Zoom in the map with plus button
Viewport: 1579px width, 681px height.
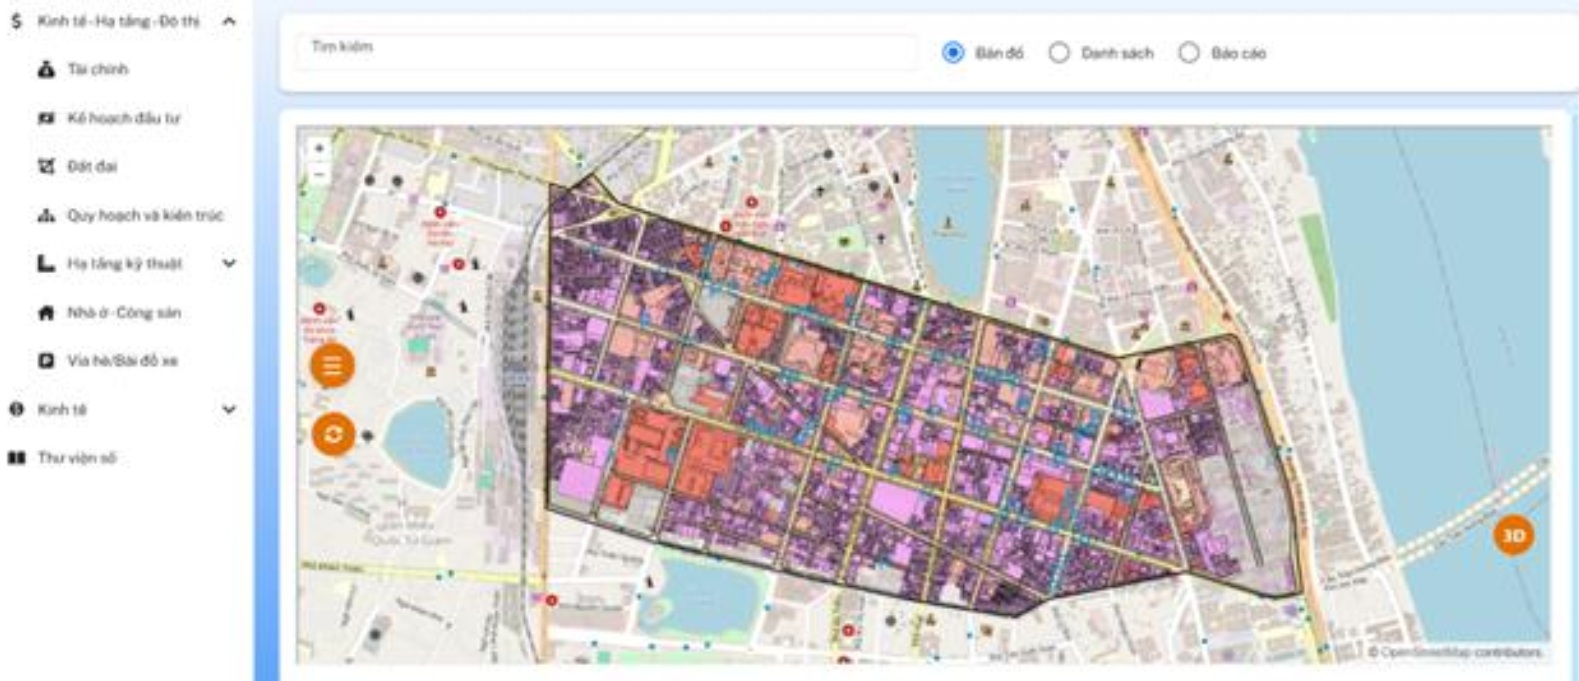pos(319,148)
